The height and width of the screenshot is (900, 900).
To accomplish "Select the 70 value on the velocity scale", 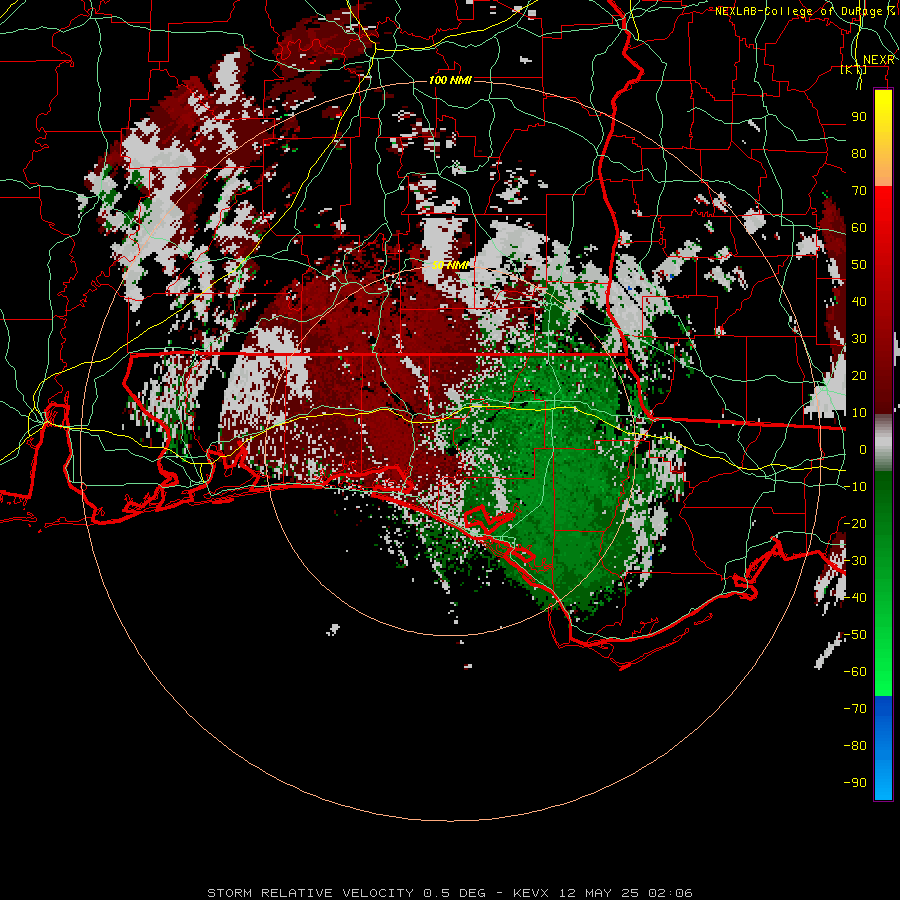I will tap(859, 191).
